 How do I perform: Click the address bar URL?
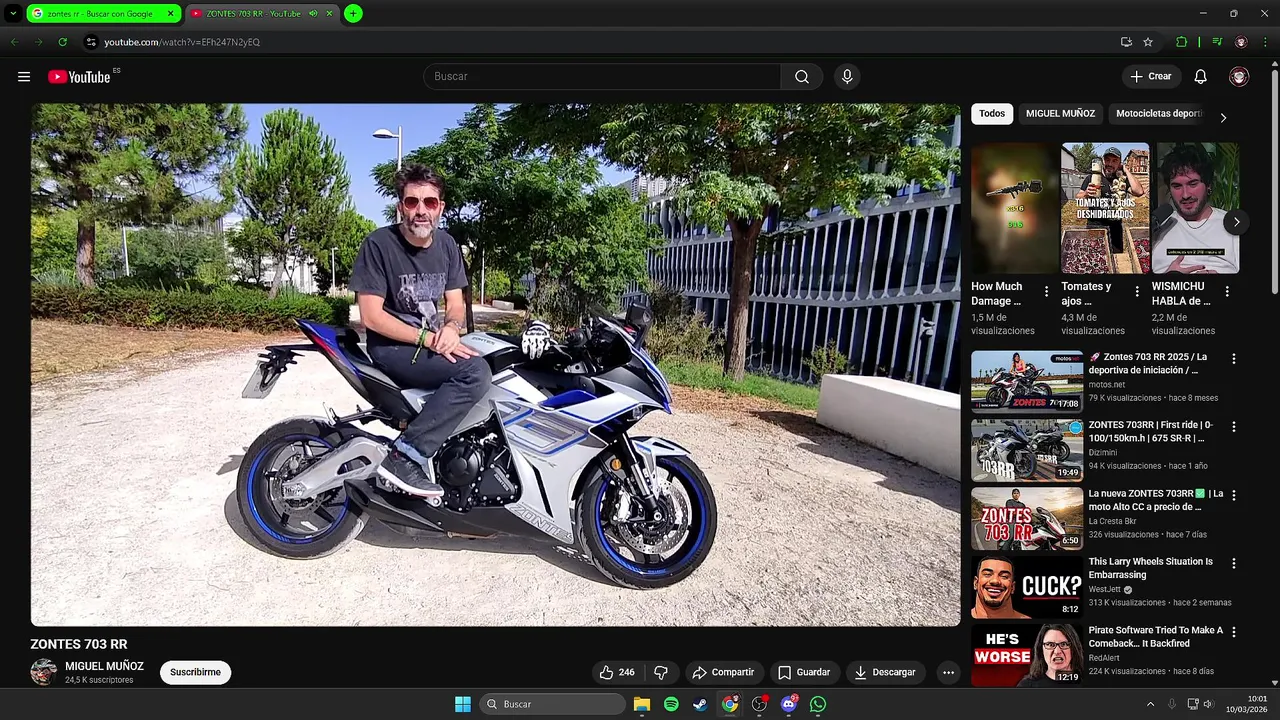[x=182, y=42]
